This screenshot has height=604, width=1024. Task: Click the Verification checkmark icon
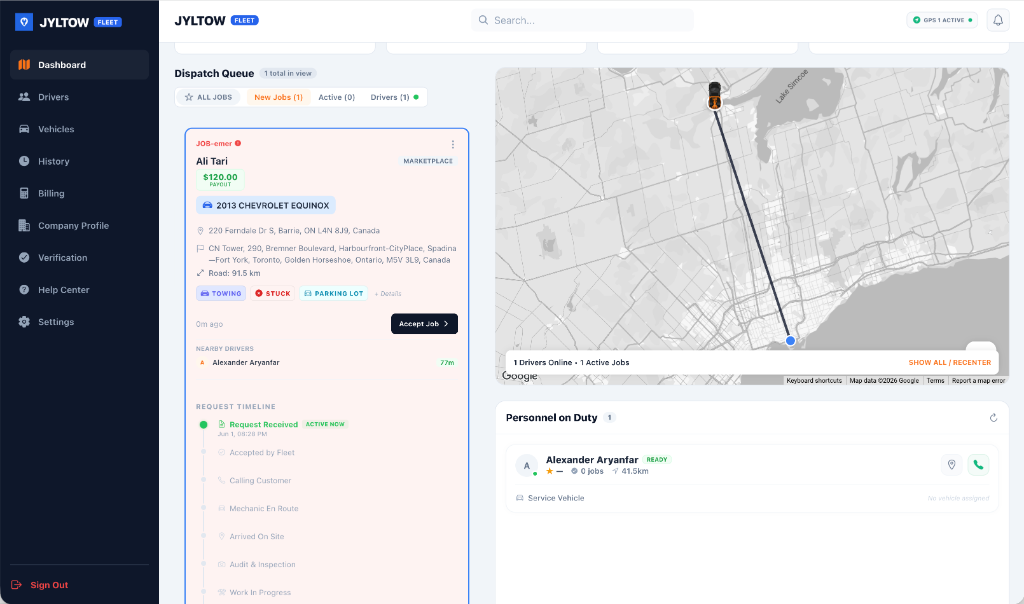coord(24,257)
